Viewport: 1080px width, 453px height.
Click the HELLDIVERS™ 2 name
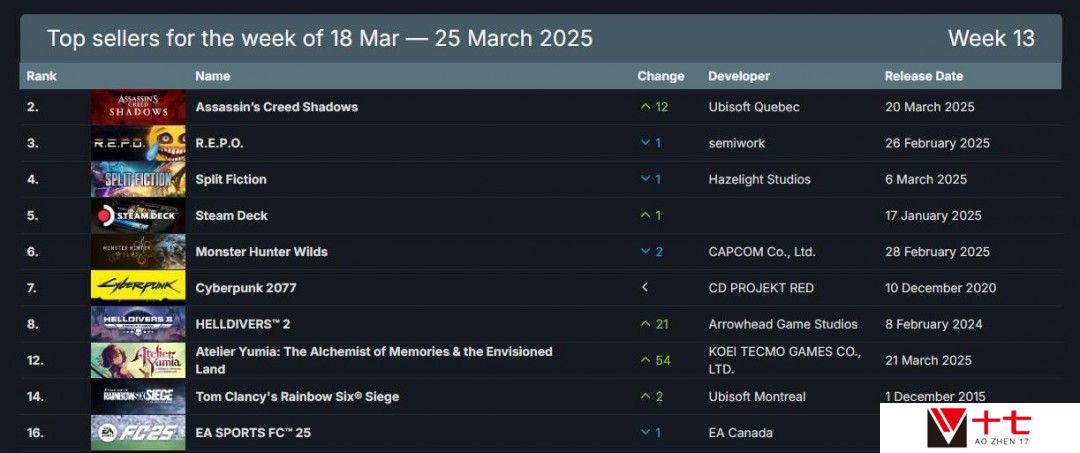coord(242,324)
